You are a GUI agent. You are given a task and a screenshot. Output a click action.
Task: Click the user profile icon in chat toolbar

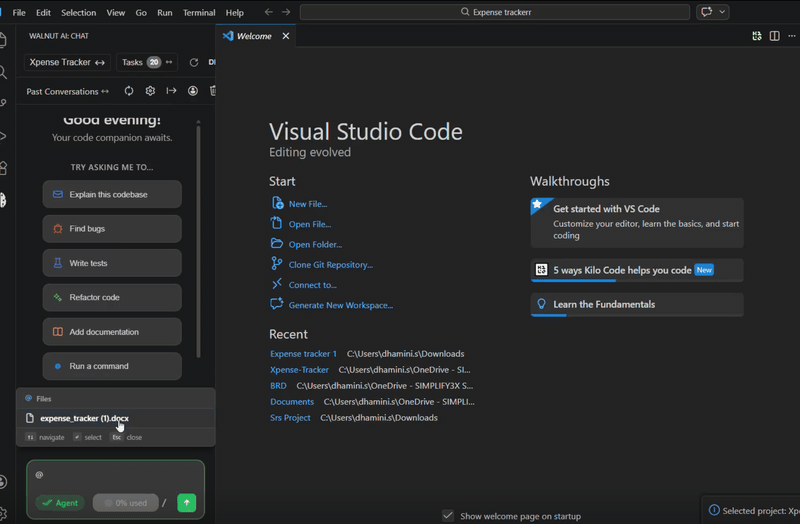(192, 91)
